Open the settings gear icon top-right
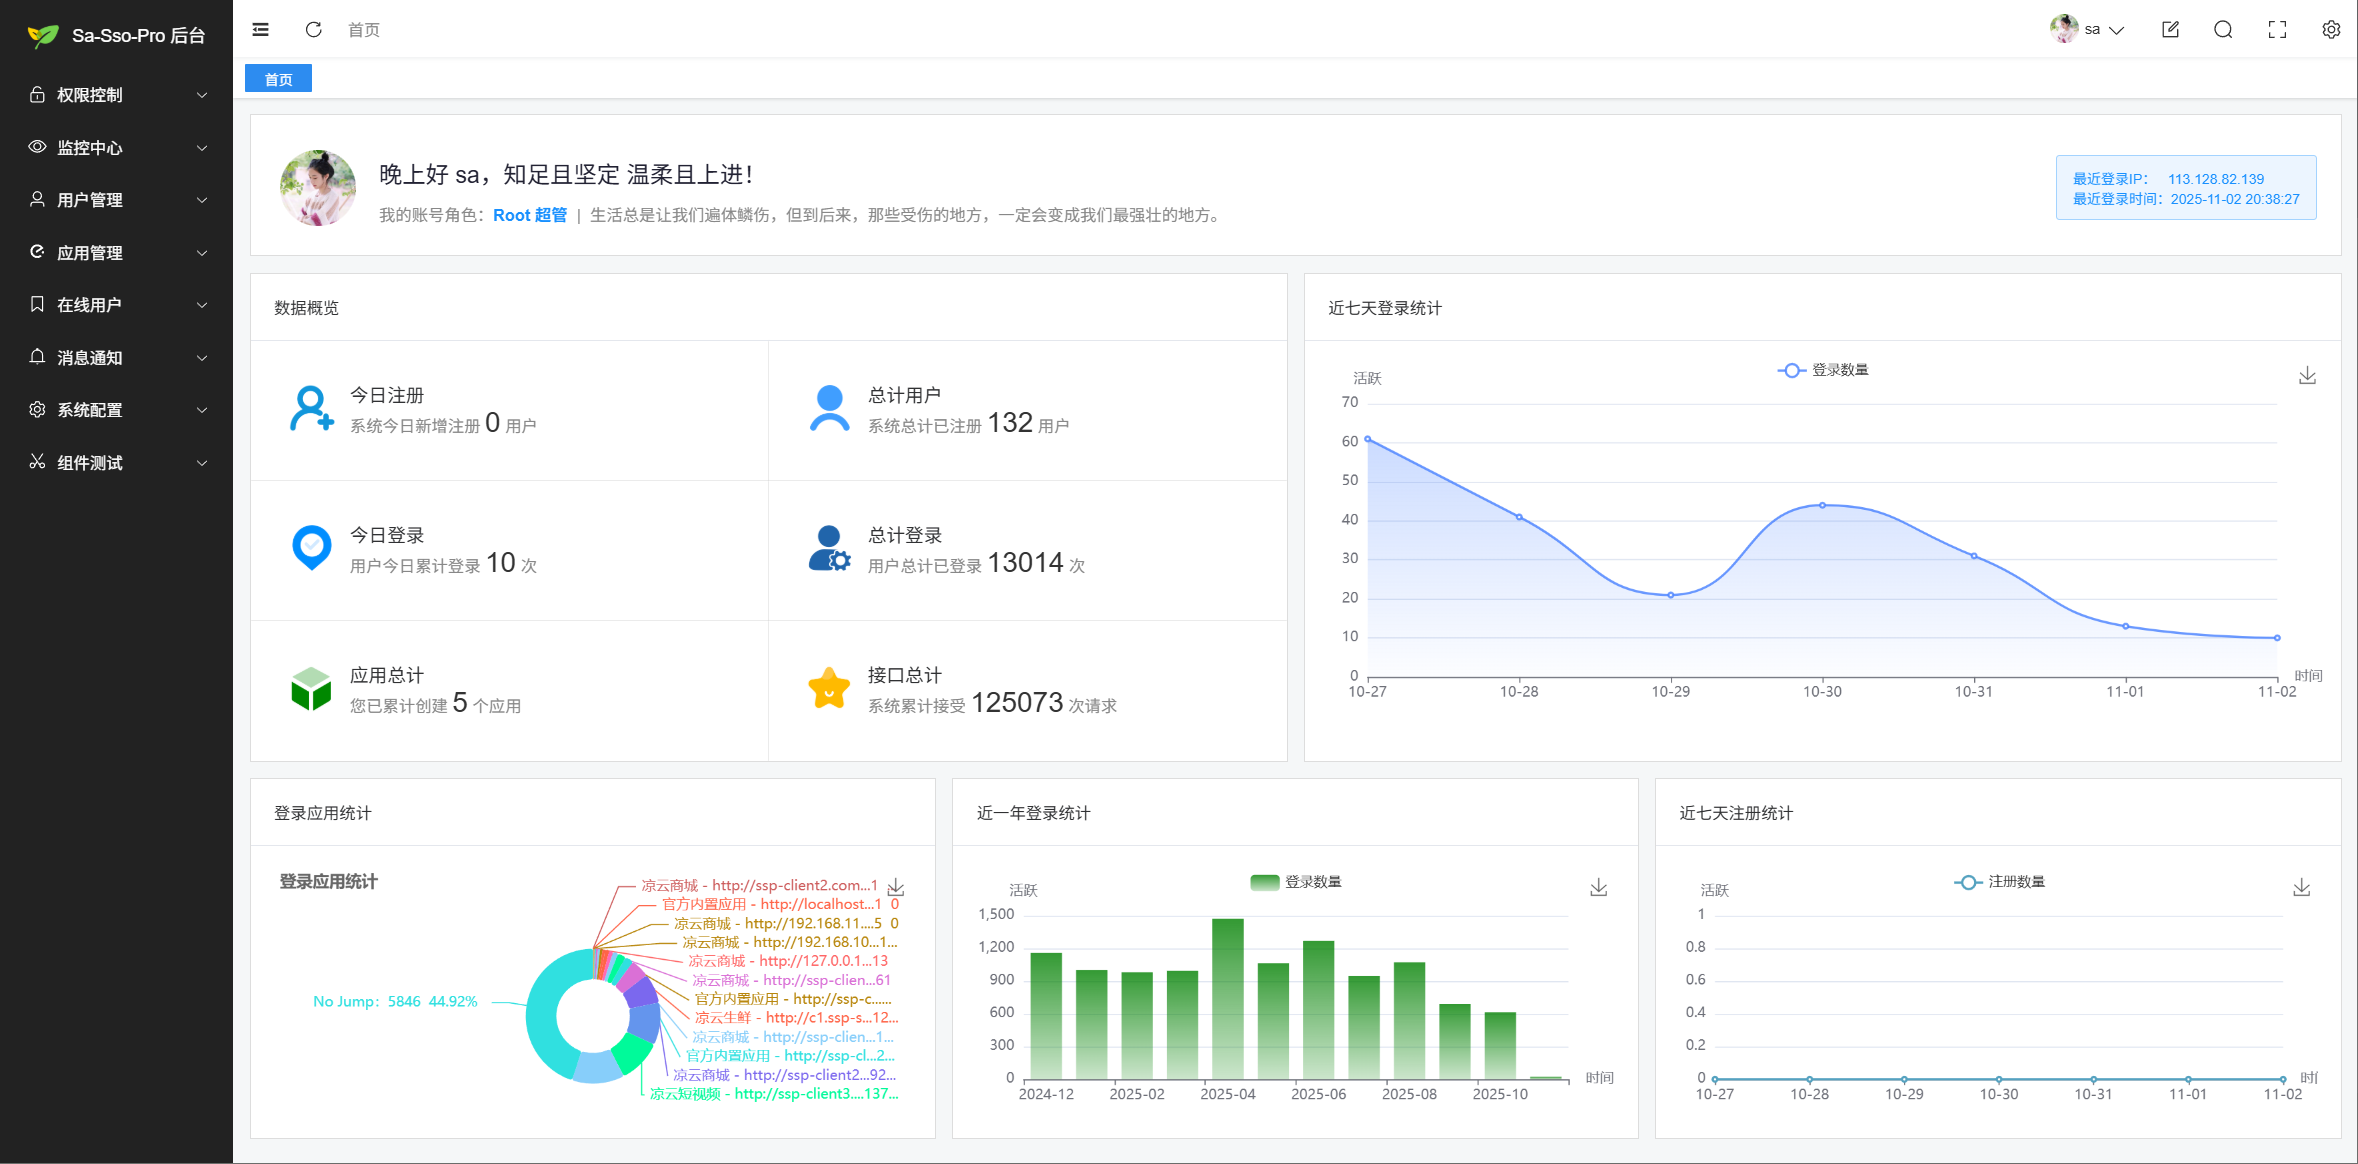This screenshot has width=2358, height=1164. point(2331,30)
